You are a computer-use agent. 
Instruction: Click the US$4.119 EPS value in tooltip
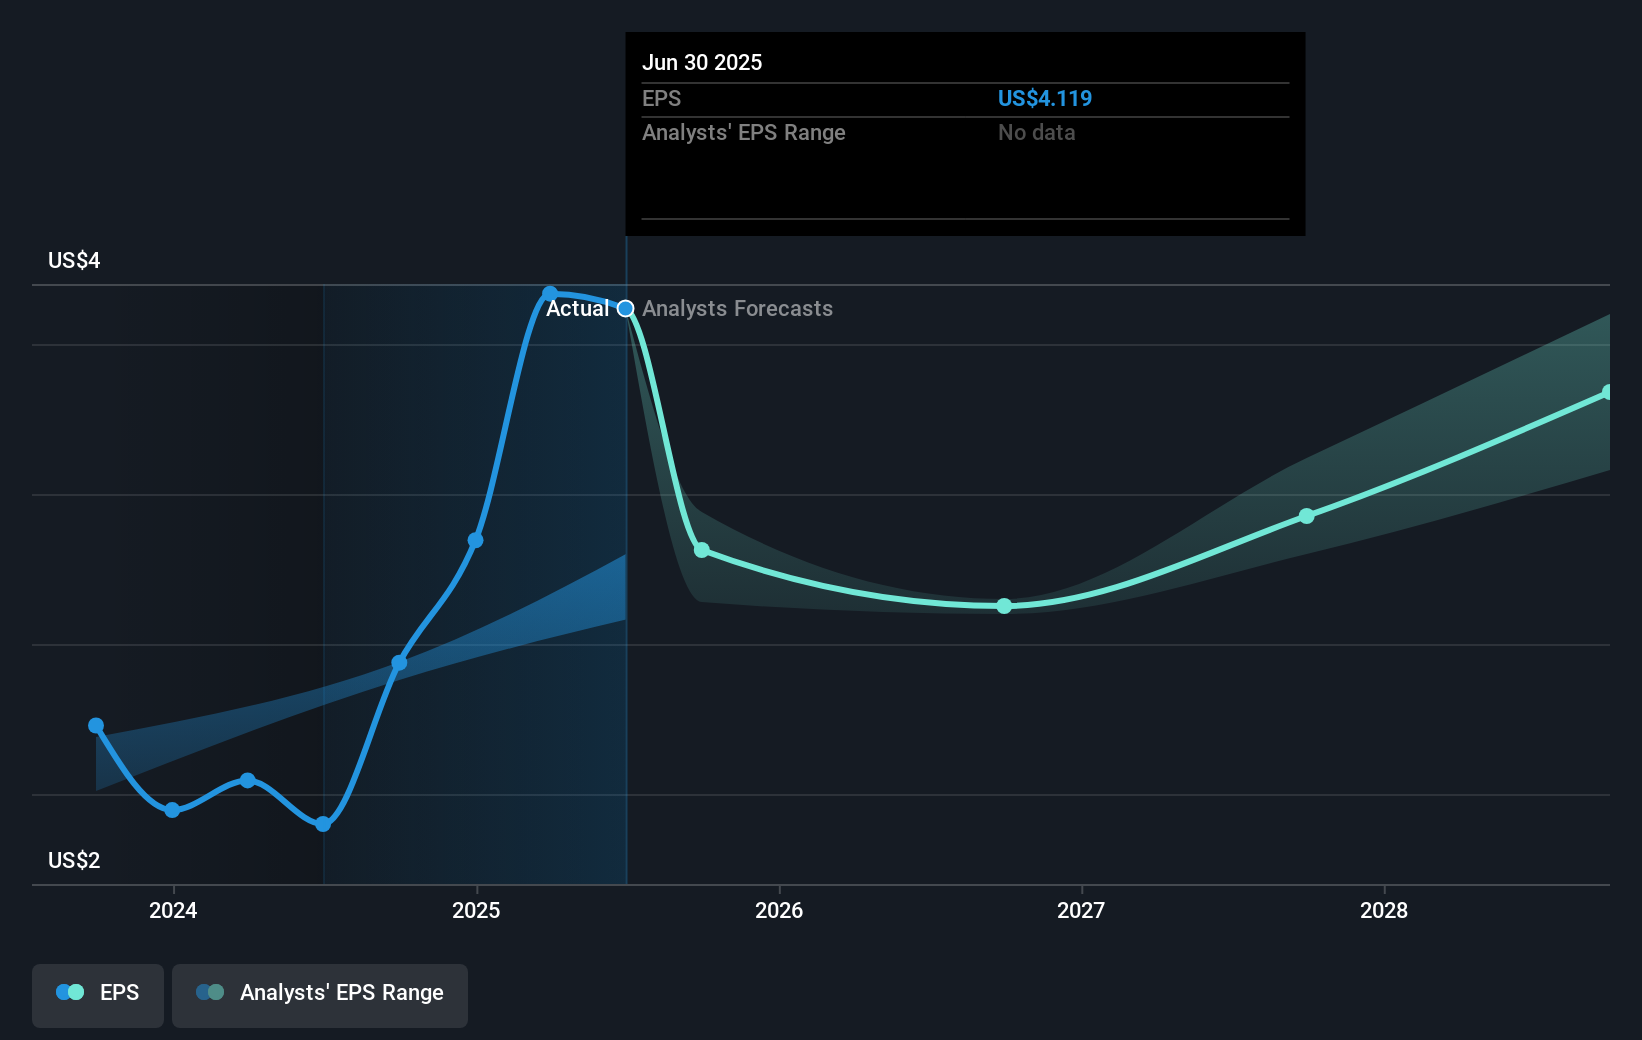[x=1044, y=99]
